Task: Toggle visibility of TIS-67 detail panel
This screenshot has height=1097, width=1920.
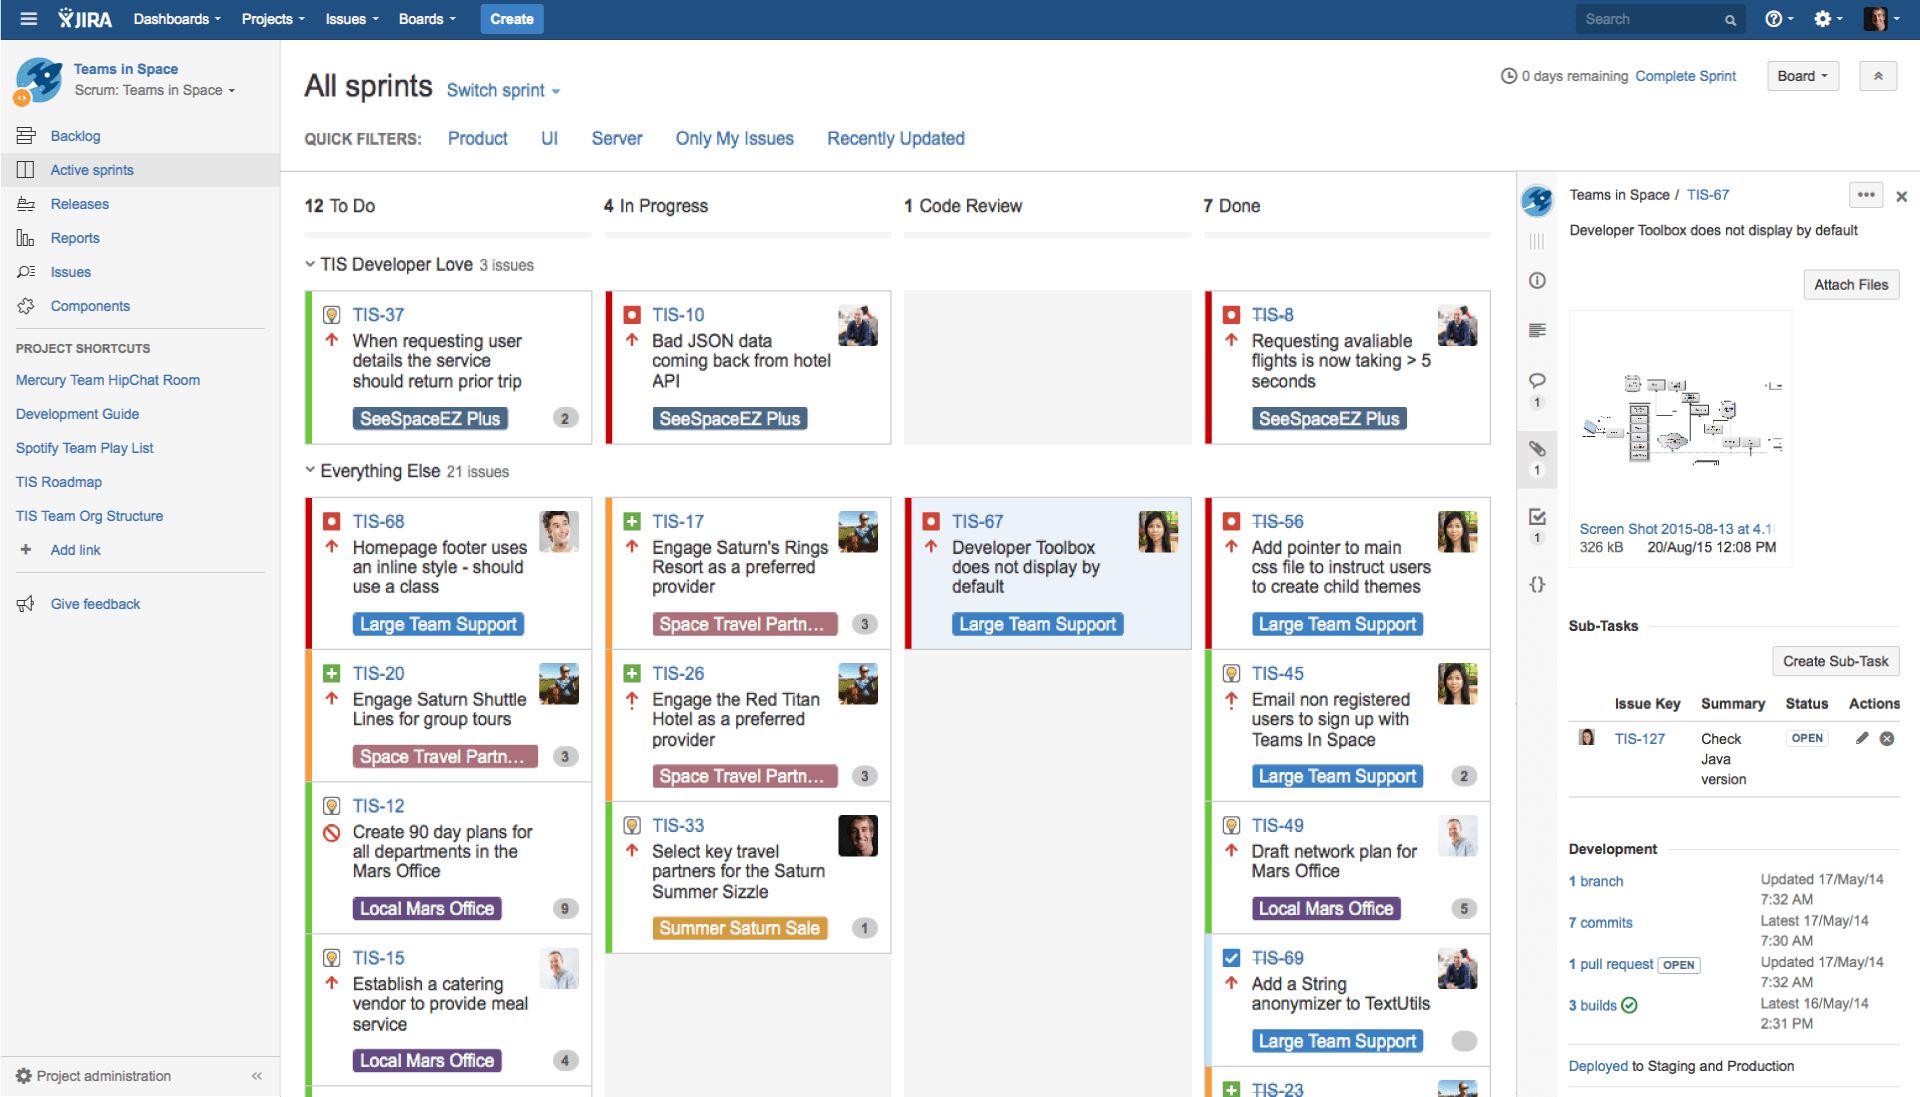Action: pos(1900,196)
